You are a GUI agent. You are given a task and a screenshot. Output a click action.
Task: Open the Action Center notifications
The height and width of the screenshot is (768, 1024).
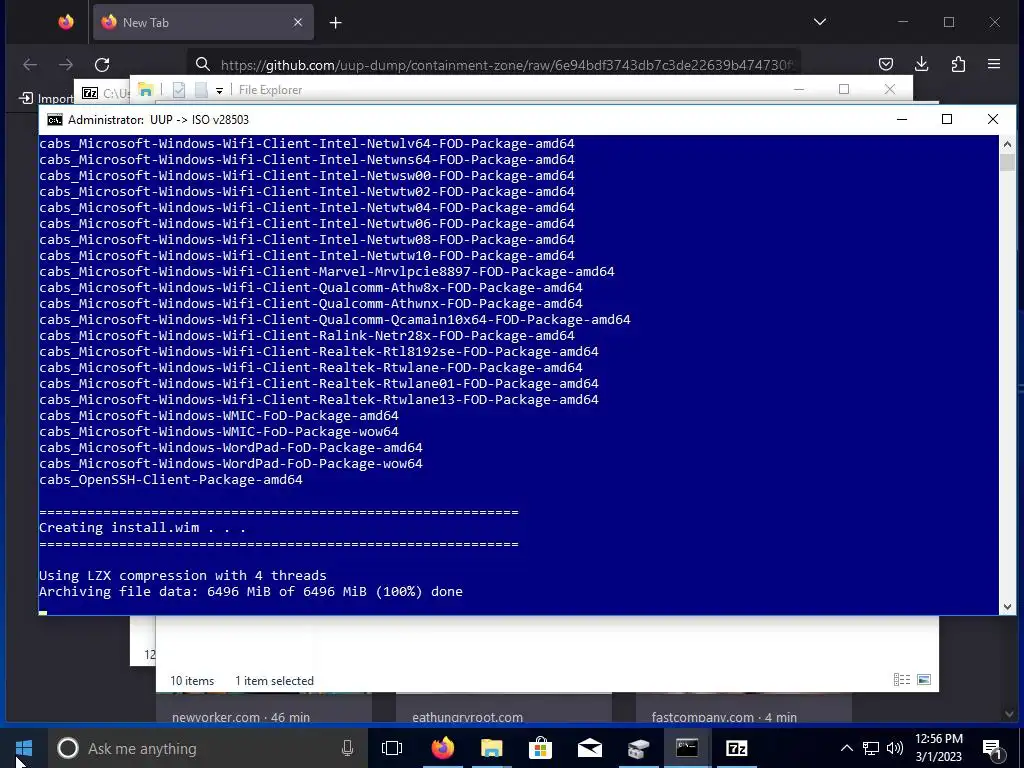click(x=993, y=748)
